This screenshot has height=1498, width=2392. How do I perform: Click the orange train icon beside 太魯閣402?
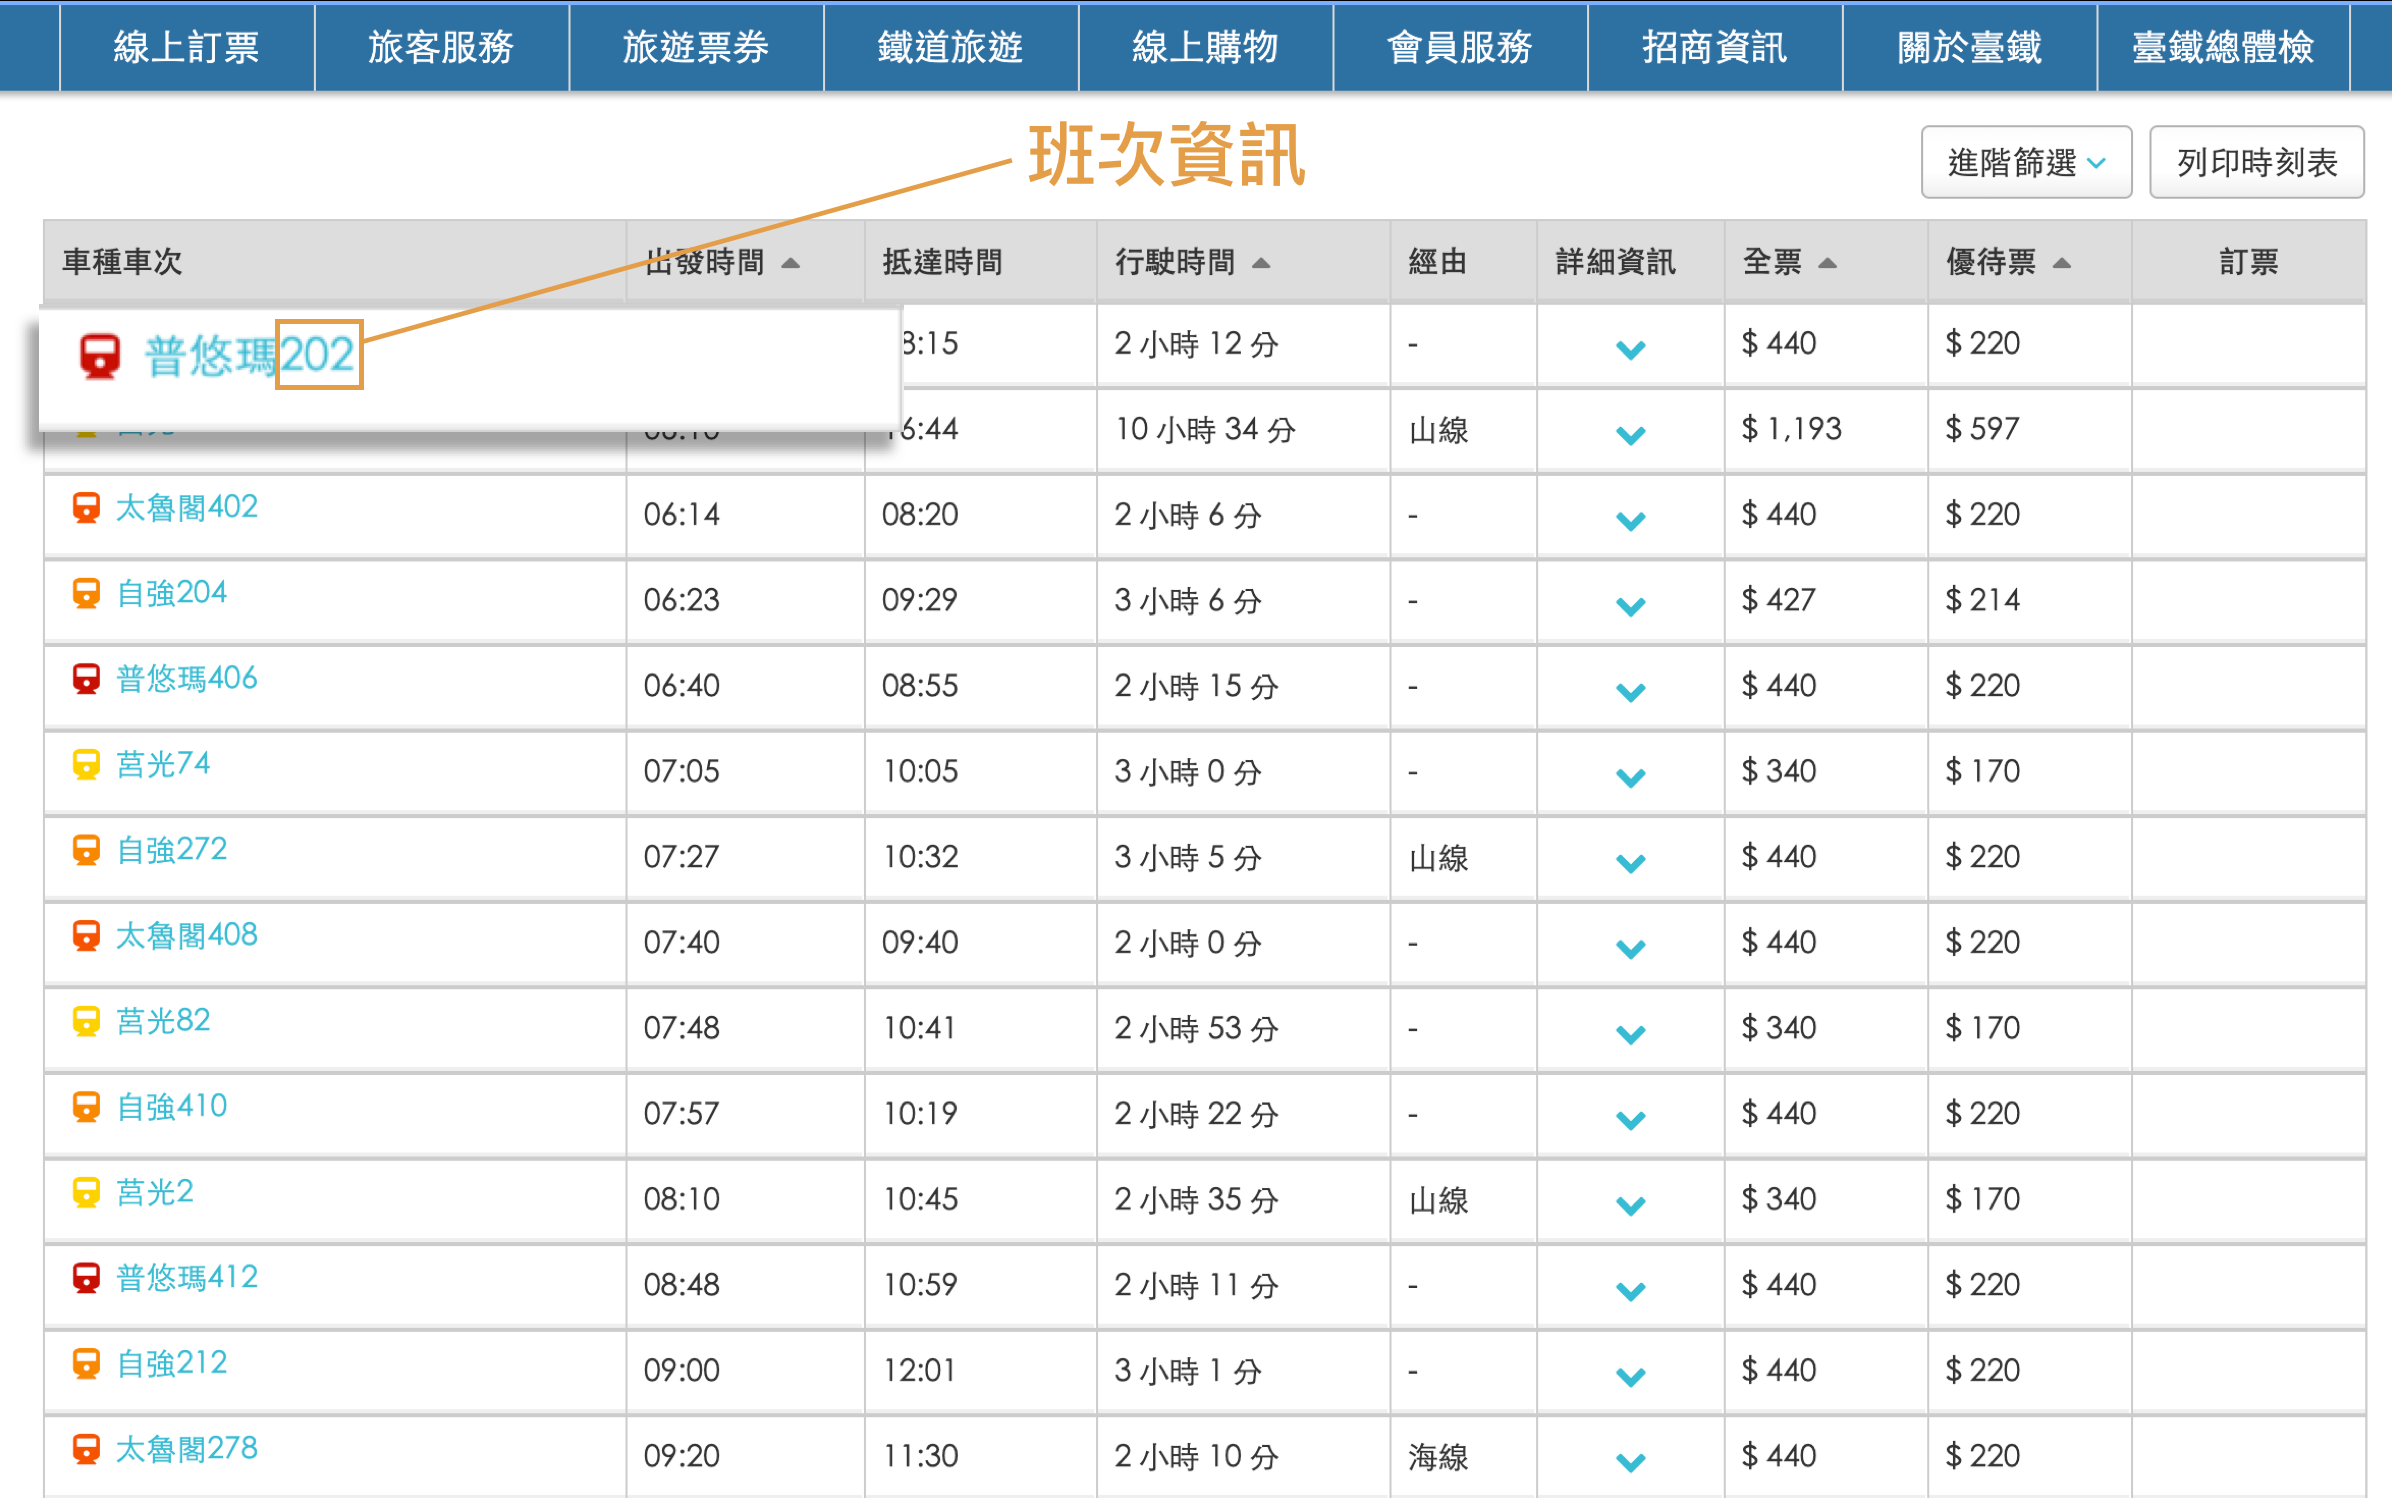pos(87,508)
